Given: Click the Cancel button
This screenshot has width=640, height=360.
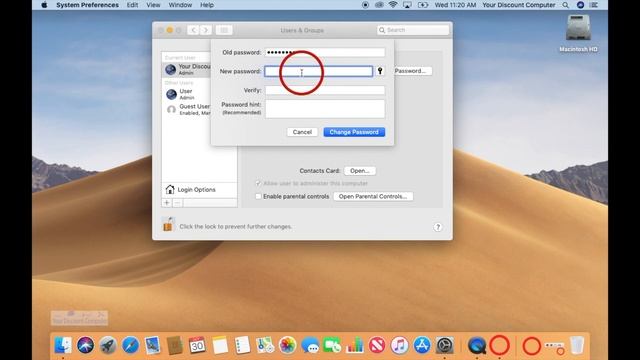Looking at the screenshot, I should coord(302,132).
